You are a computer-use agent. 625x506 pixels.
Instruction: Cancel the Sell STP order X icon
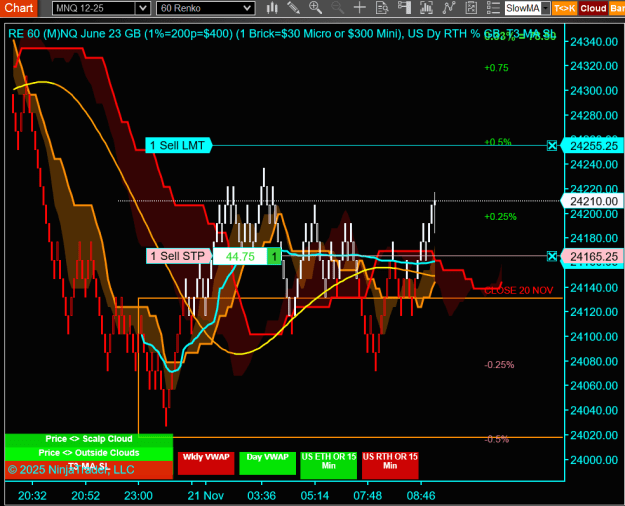pos(552,256)
